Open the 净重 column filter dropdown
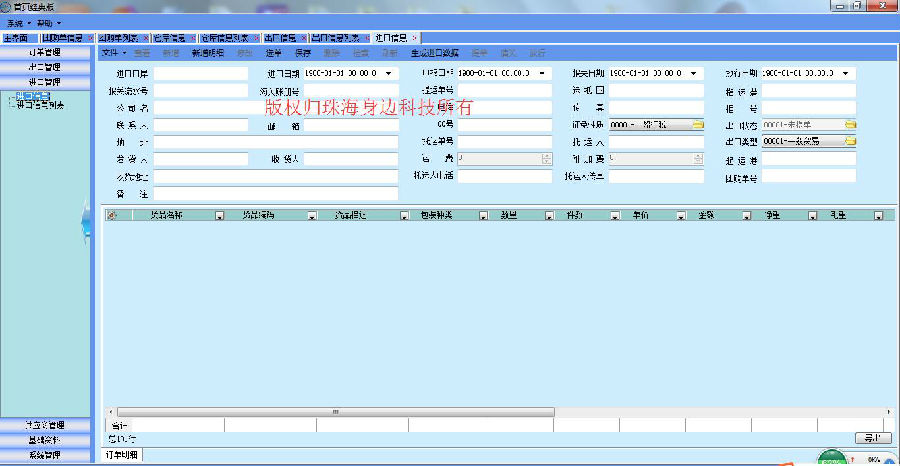Screen dimensions: 900x466 coord(812,216)
